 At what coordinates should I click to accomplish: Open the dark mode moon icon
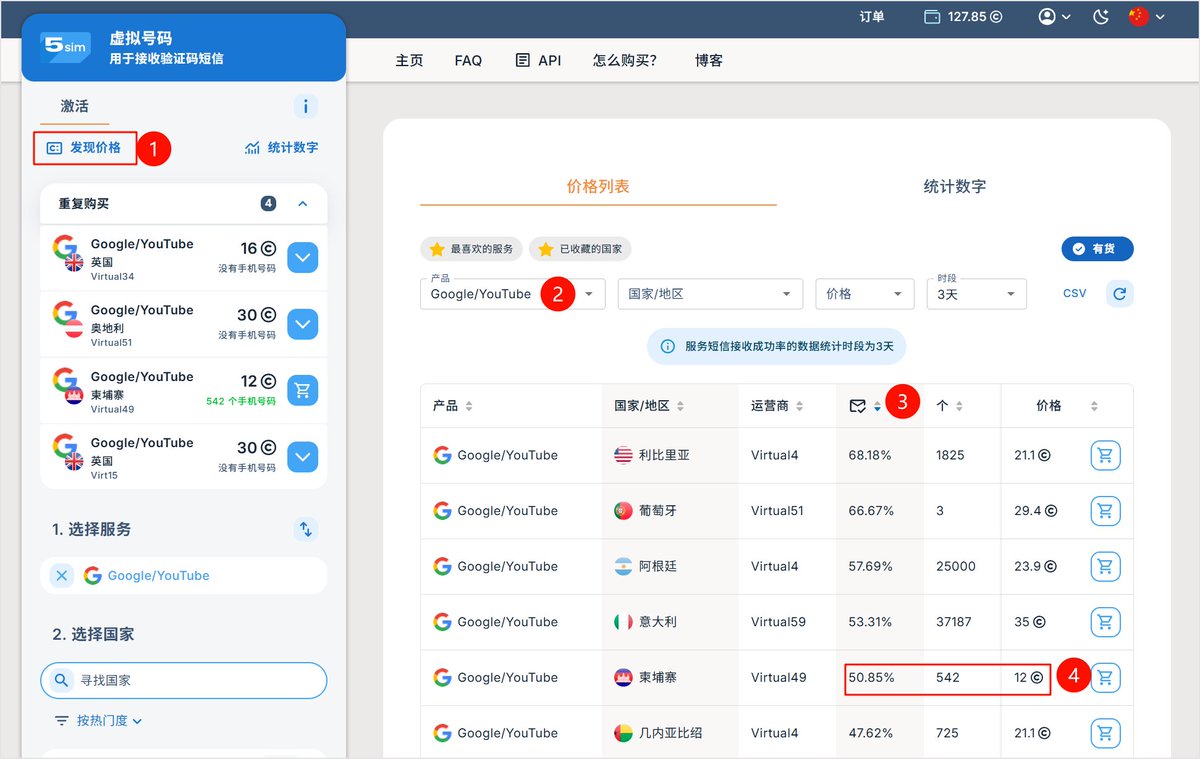tap(1103, 16)
